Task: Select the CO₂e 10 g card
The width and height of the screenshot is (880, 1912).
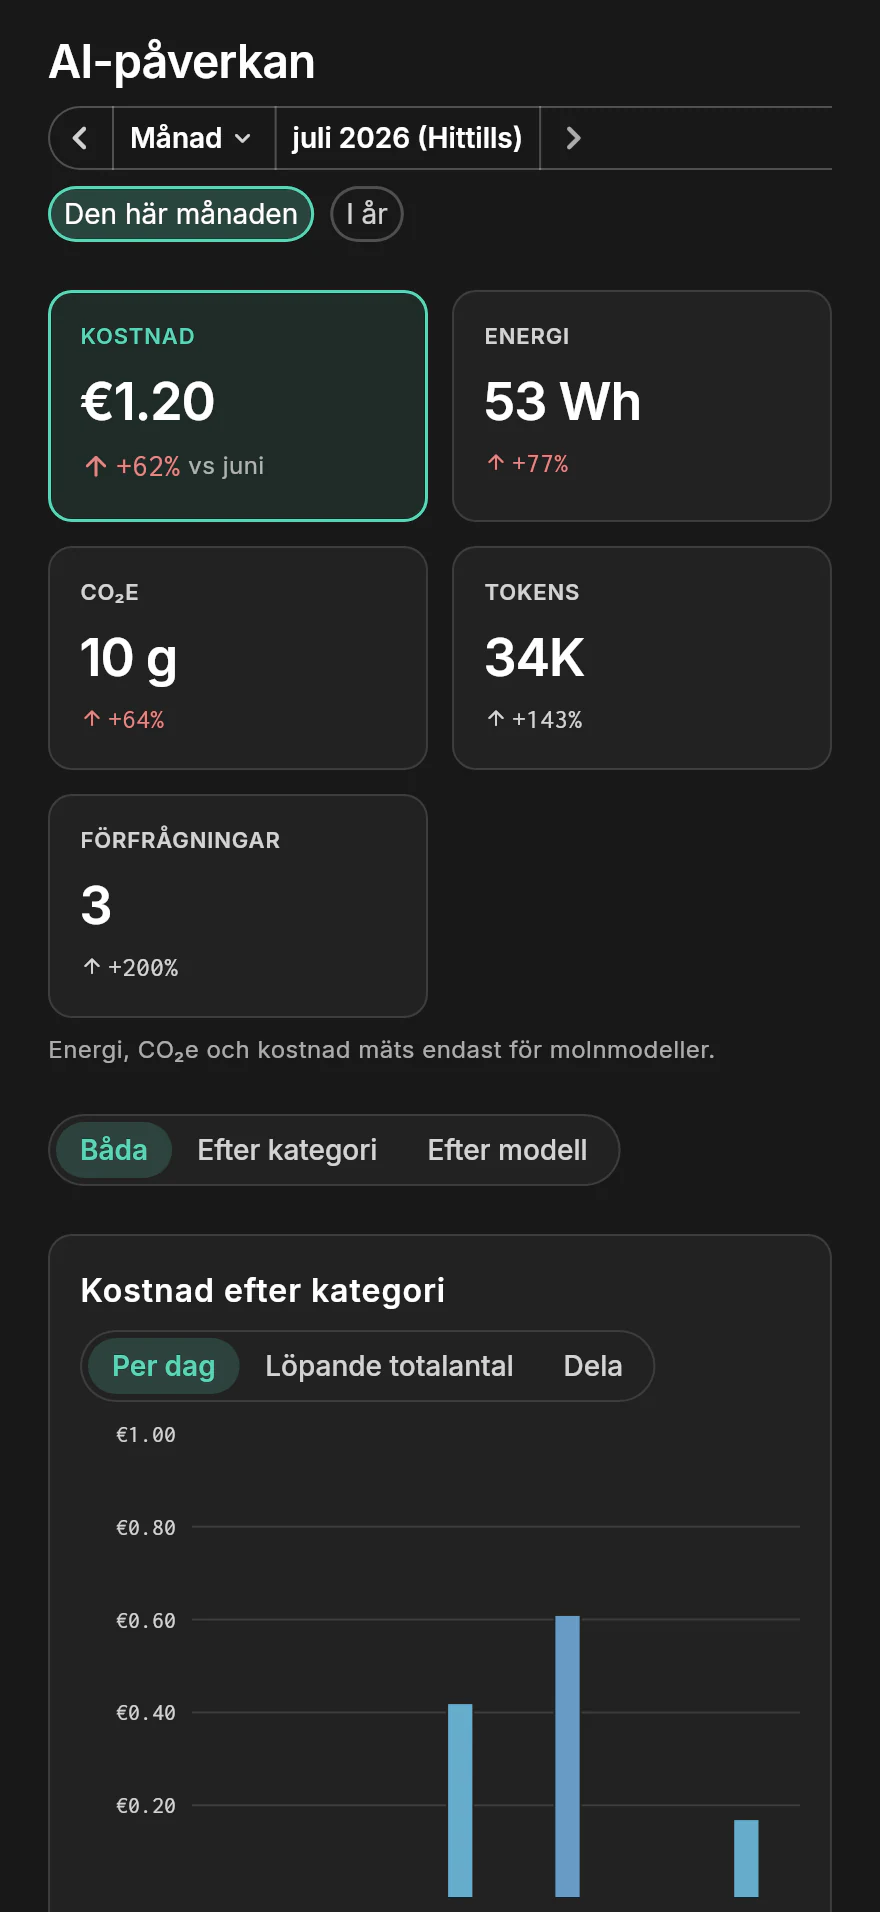Action: pos(238,658)
